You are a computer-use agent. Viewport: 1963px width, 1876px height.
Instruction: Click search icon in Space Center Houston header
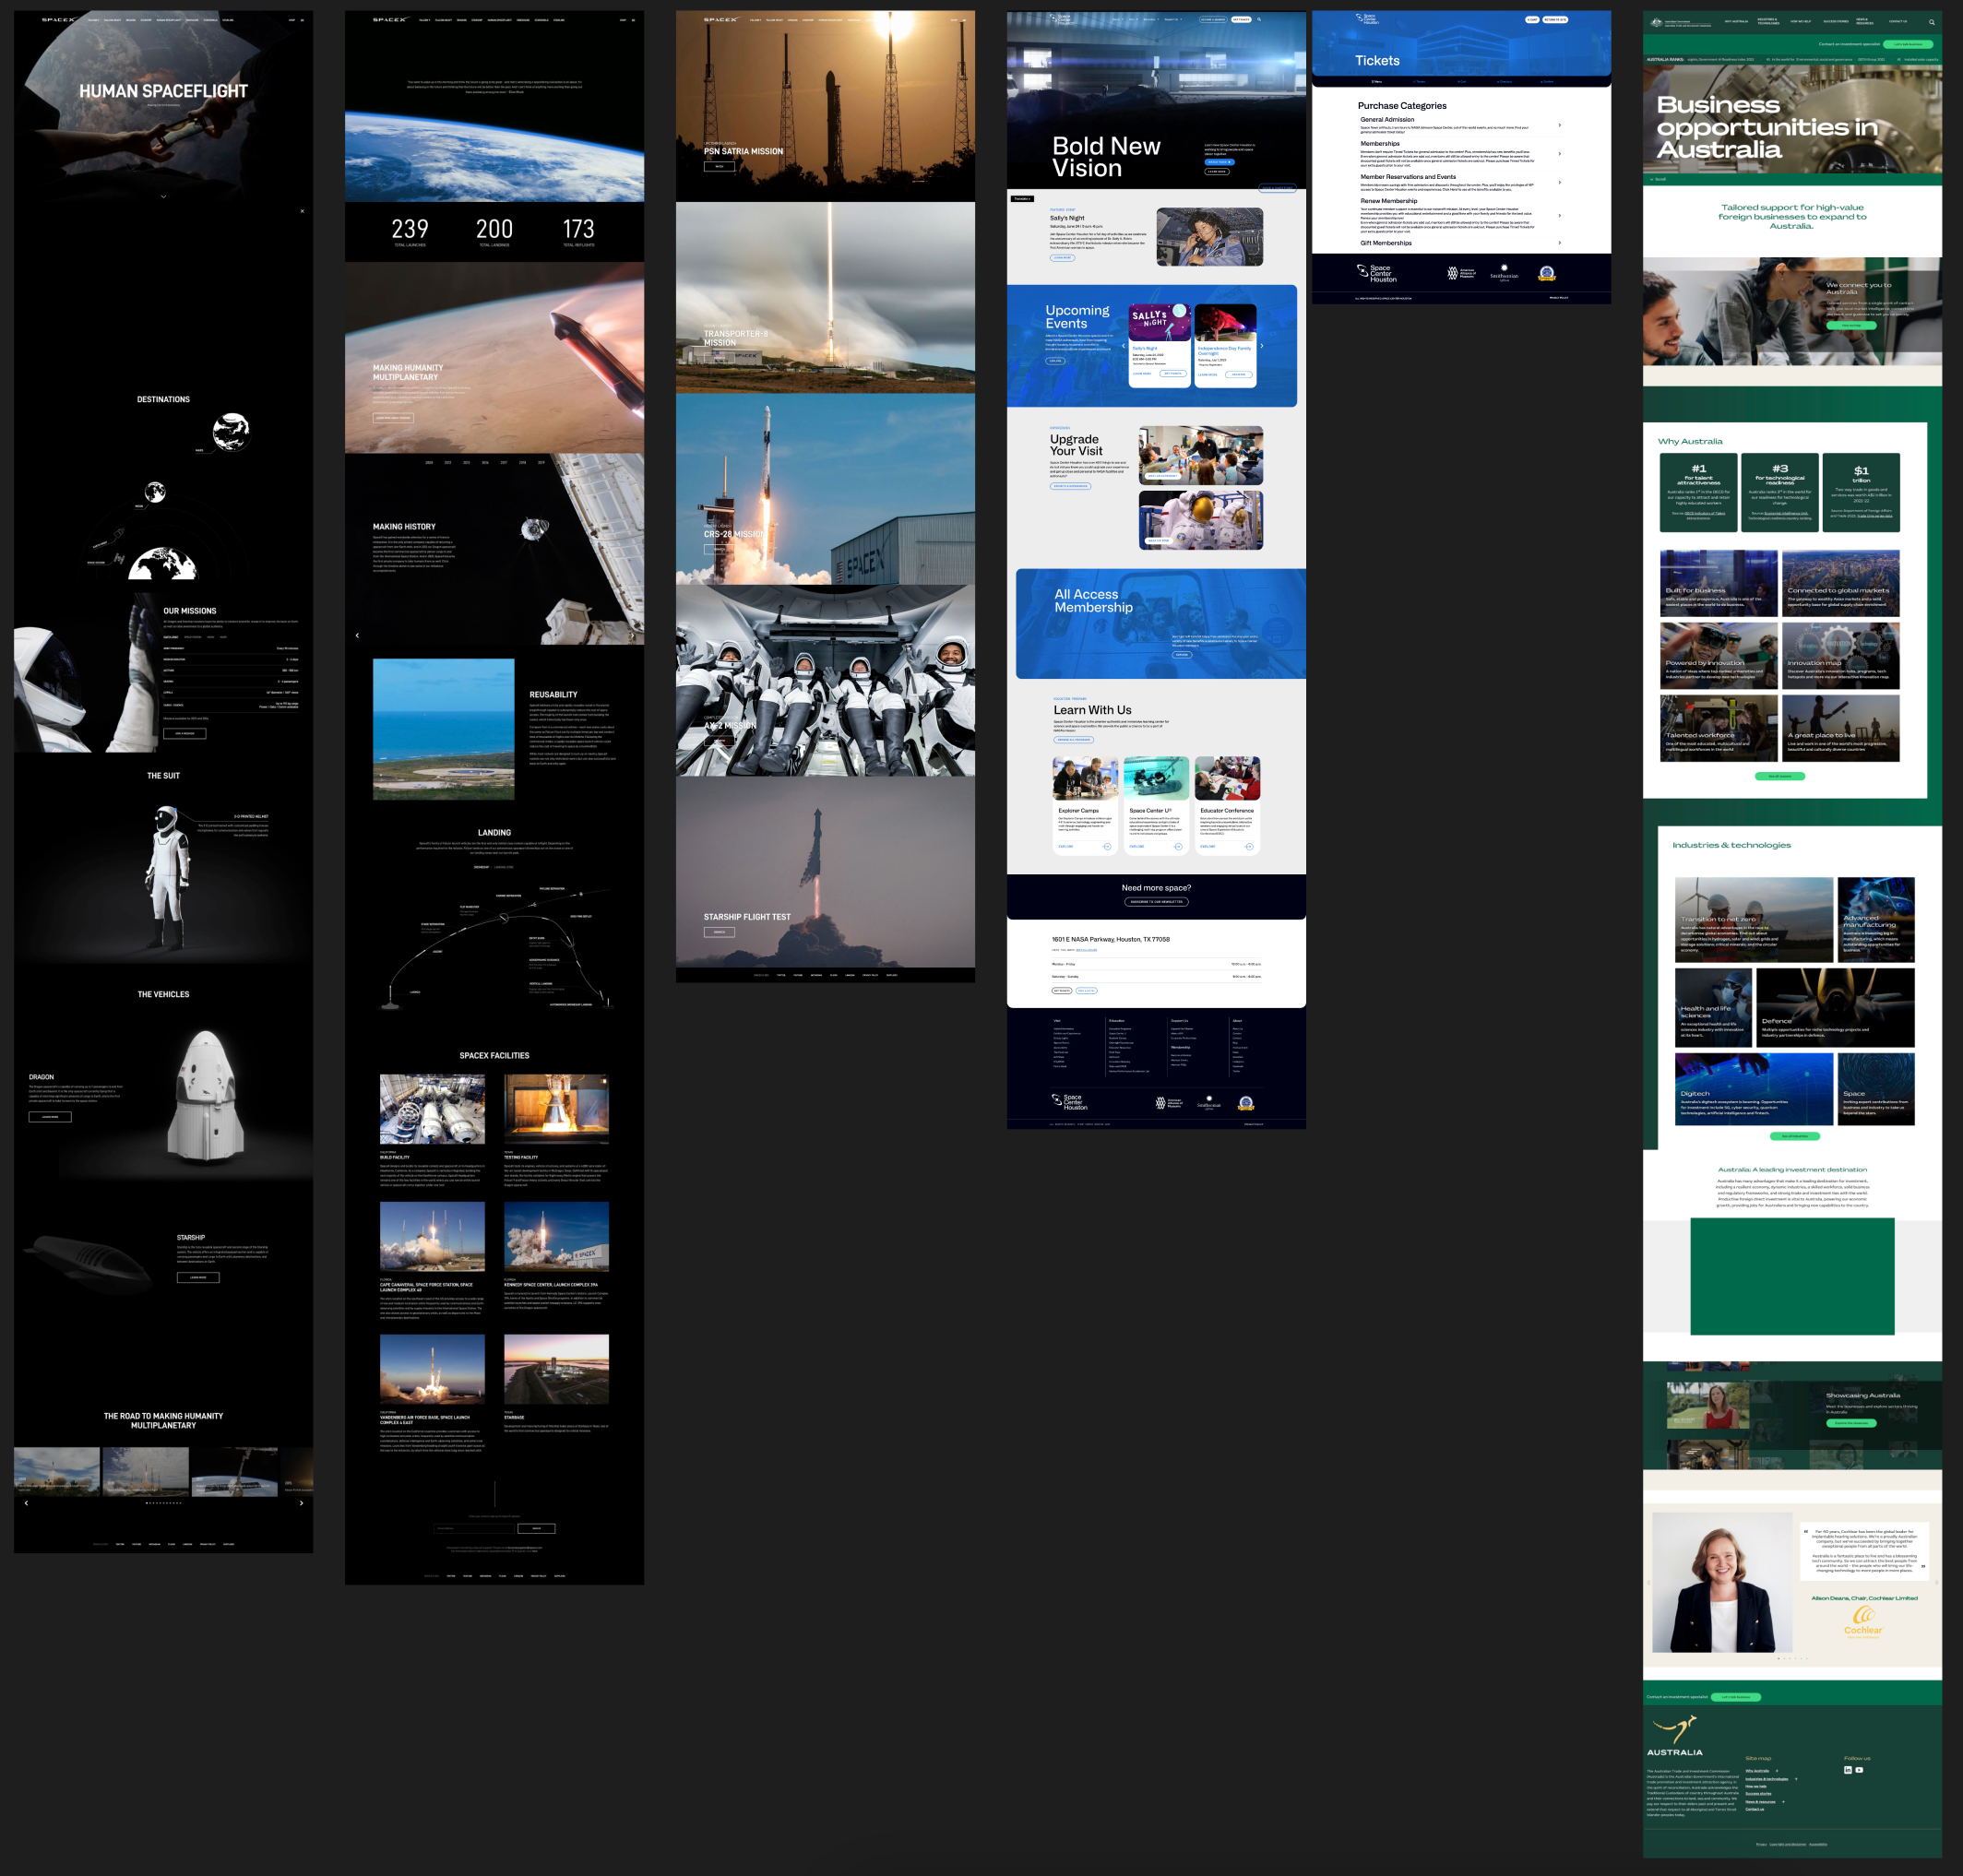[x=1259, y=19]
